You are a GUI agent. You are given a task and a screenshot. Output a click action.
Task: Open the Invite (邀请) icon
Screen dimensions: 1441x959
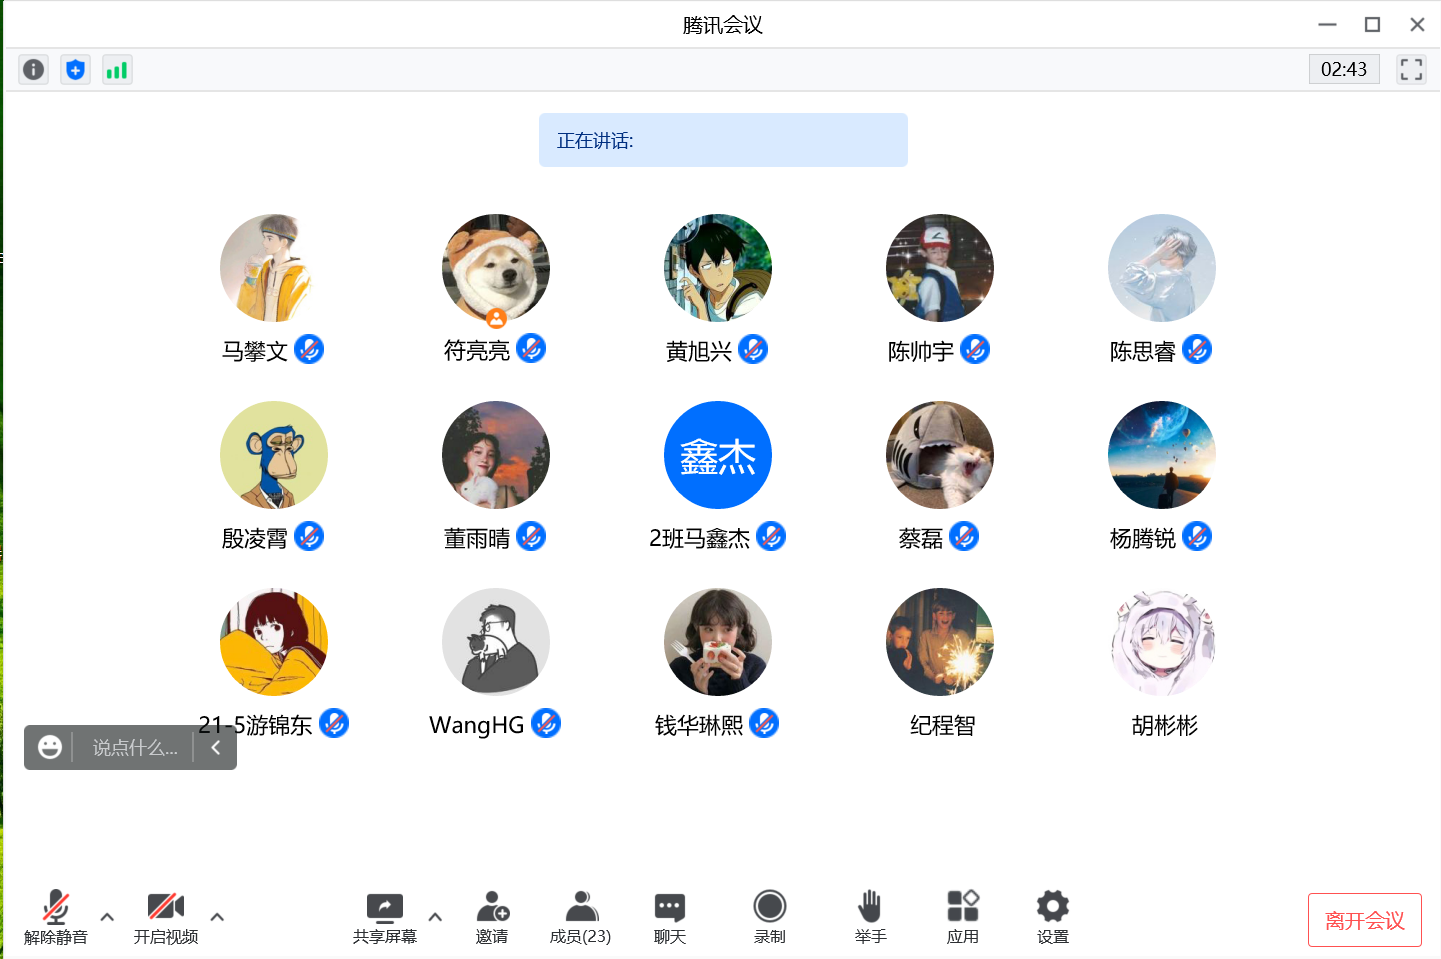492,916
